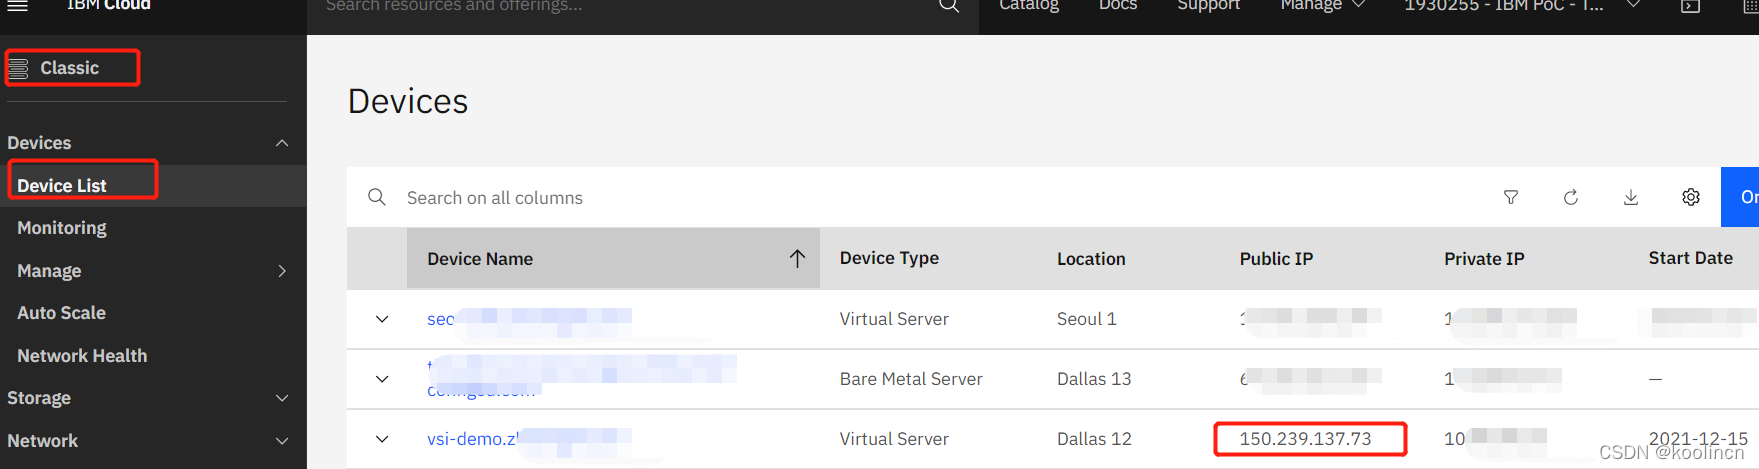1759x469 pixels.
Task: Expand the vsi-demo device row
Action: tap(382, 439)
